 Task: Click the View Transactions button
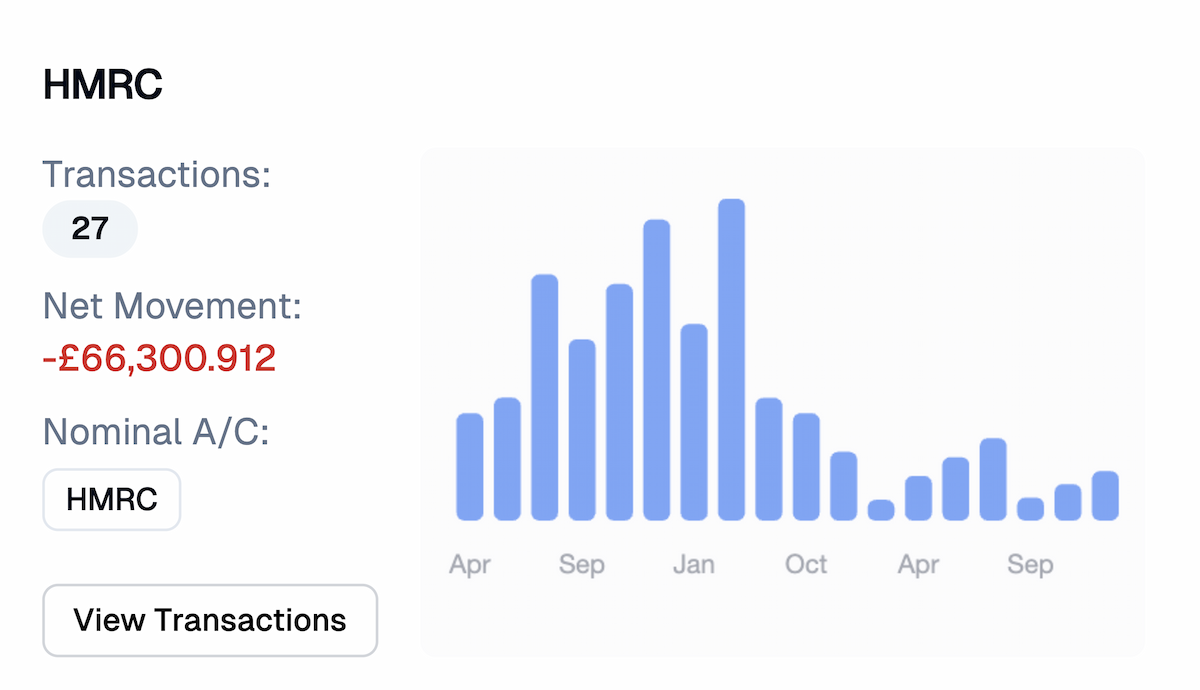(210, 620)
